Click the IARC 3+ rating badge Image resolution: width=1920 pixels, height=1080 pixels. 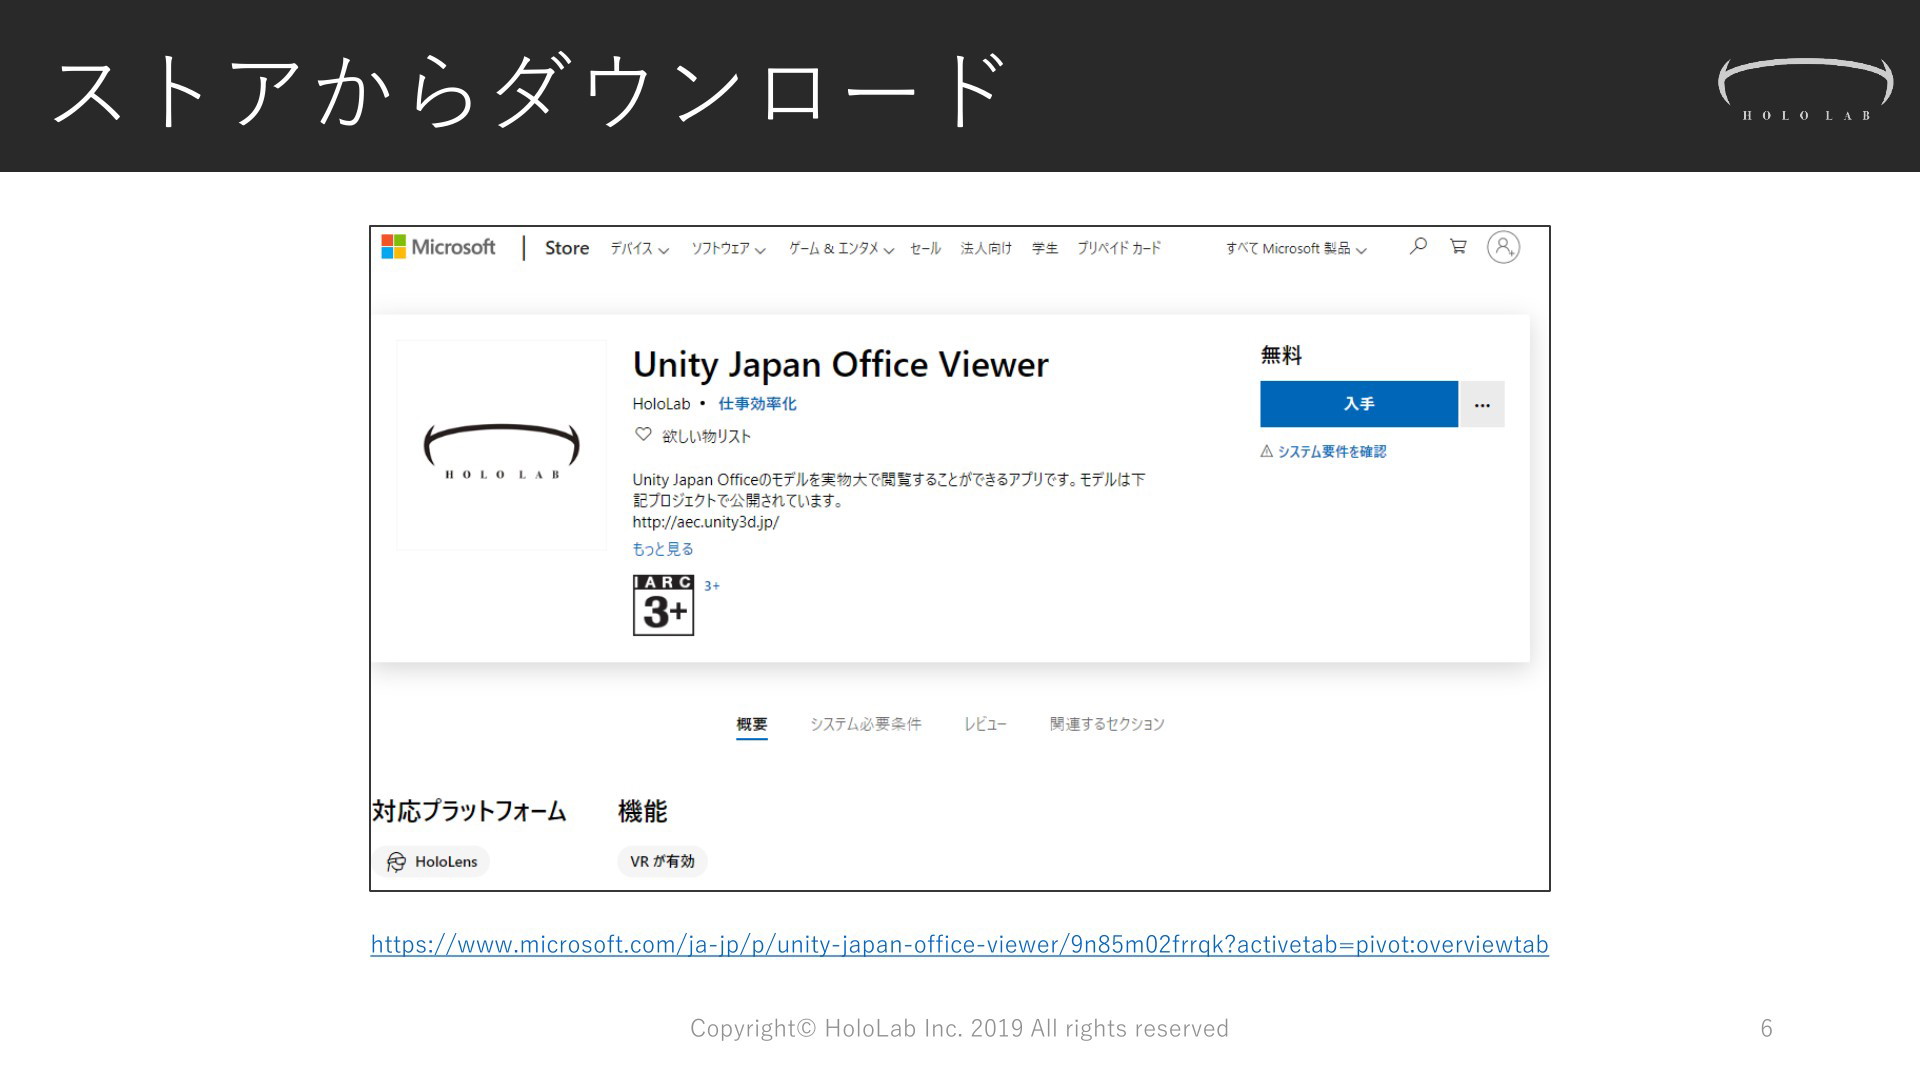(663, 605)
